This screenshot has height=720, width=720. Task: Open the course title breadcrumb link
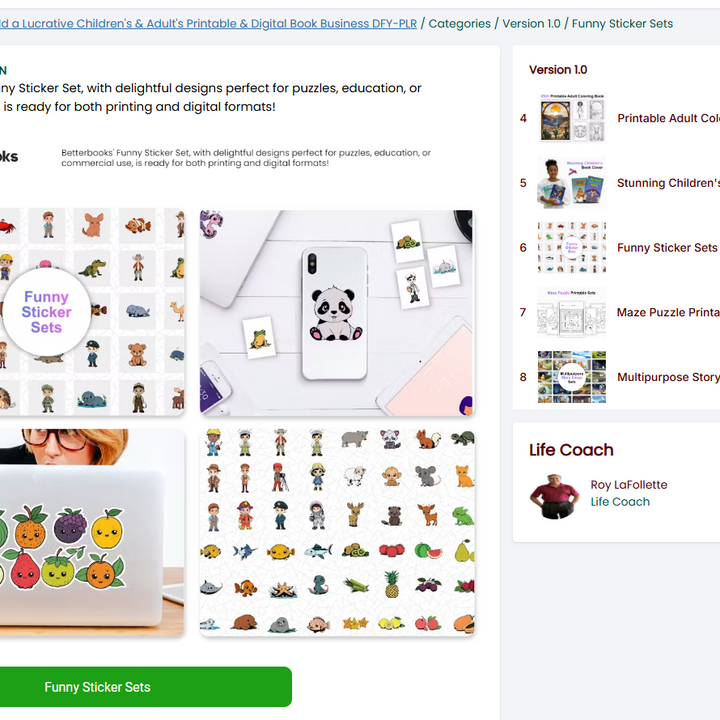point(208,23)
